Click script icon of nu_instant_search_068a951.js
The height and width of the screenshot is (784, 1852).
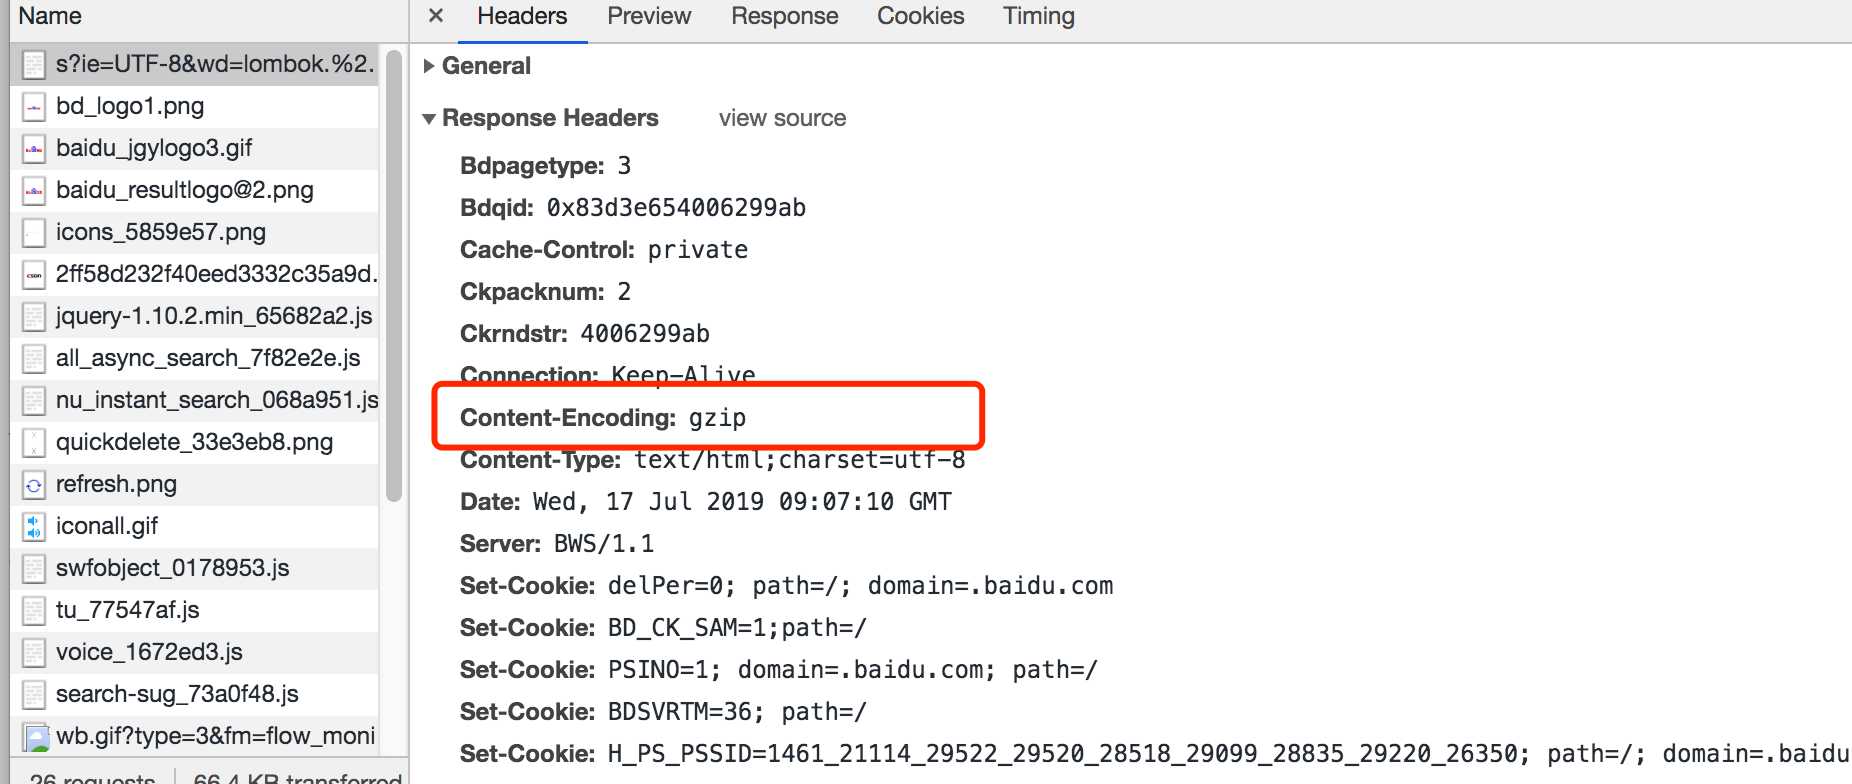tap(34, 401)
